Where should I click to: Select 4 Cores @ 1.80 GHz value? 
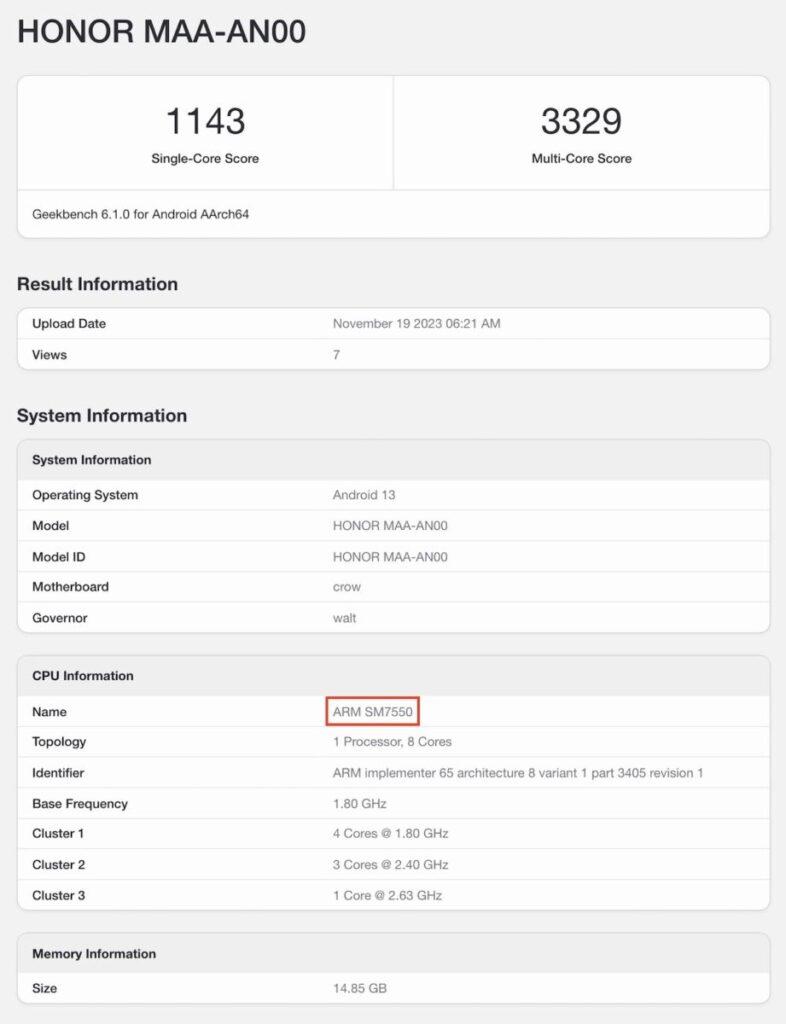pos(390,834)
